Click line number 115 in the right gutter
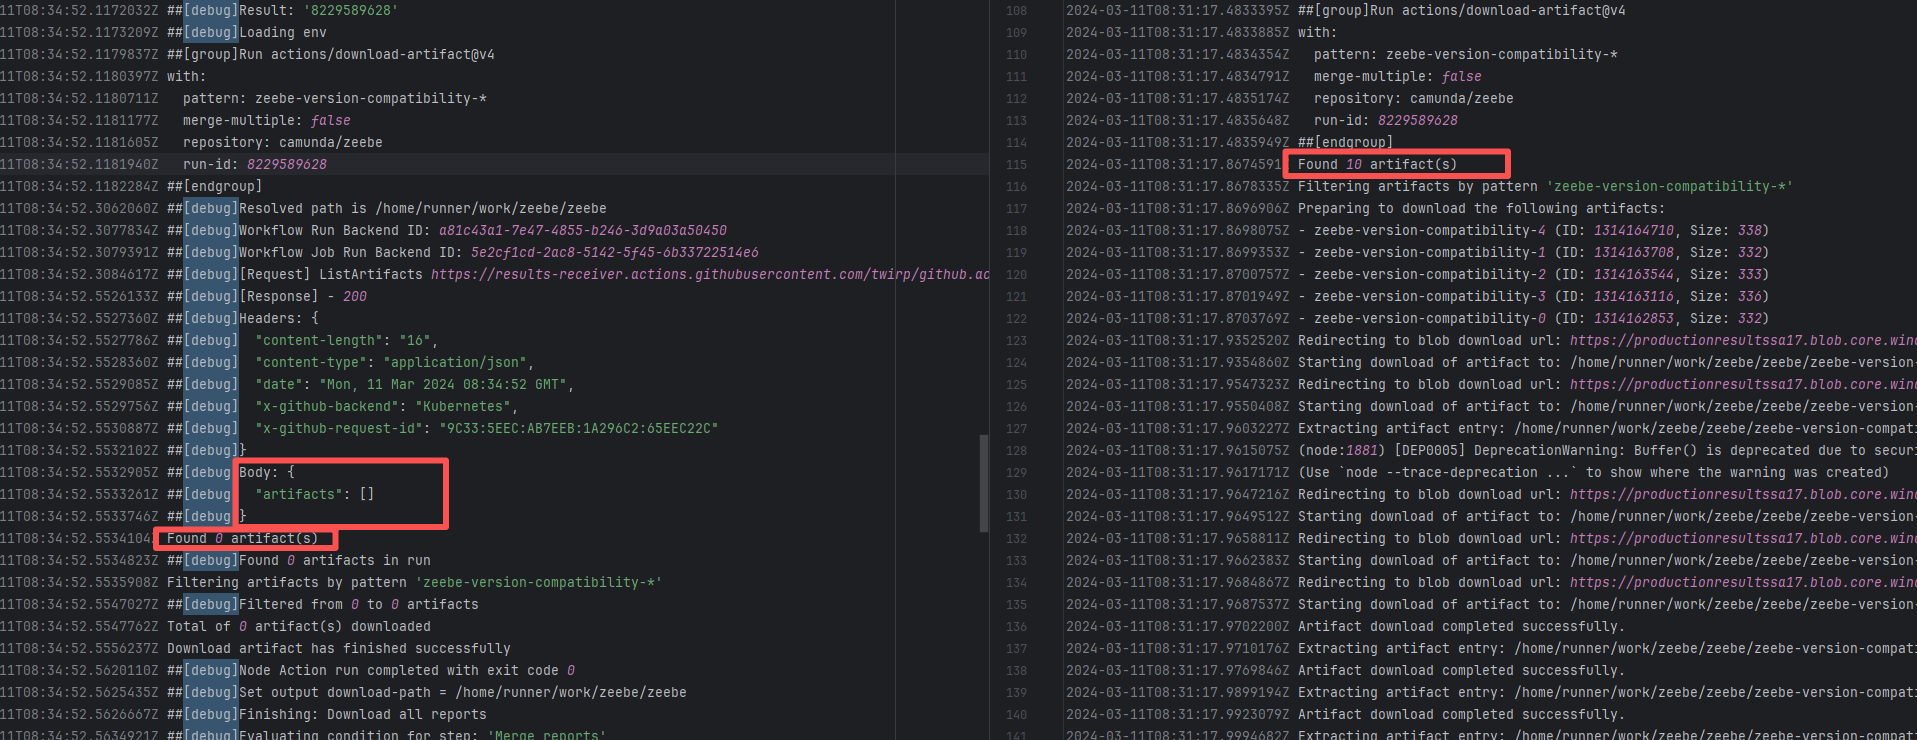Viewport: 1917px width, 740px height. (1016, 164)
